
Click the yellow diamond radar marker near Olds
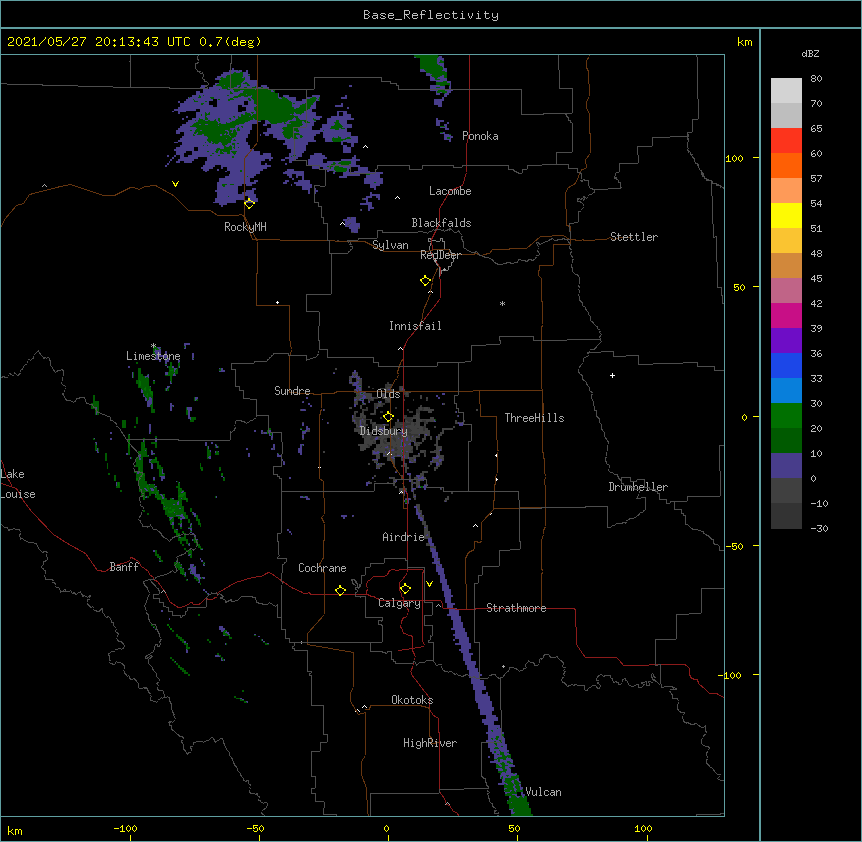pyautogui.click(x=388, y=416)
